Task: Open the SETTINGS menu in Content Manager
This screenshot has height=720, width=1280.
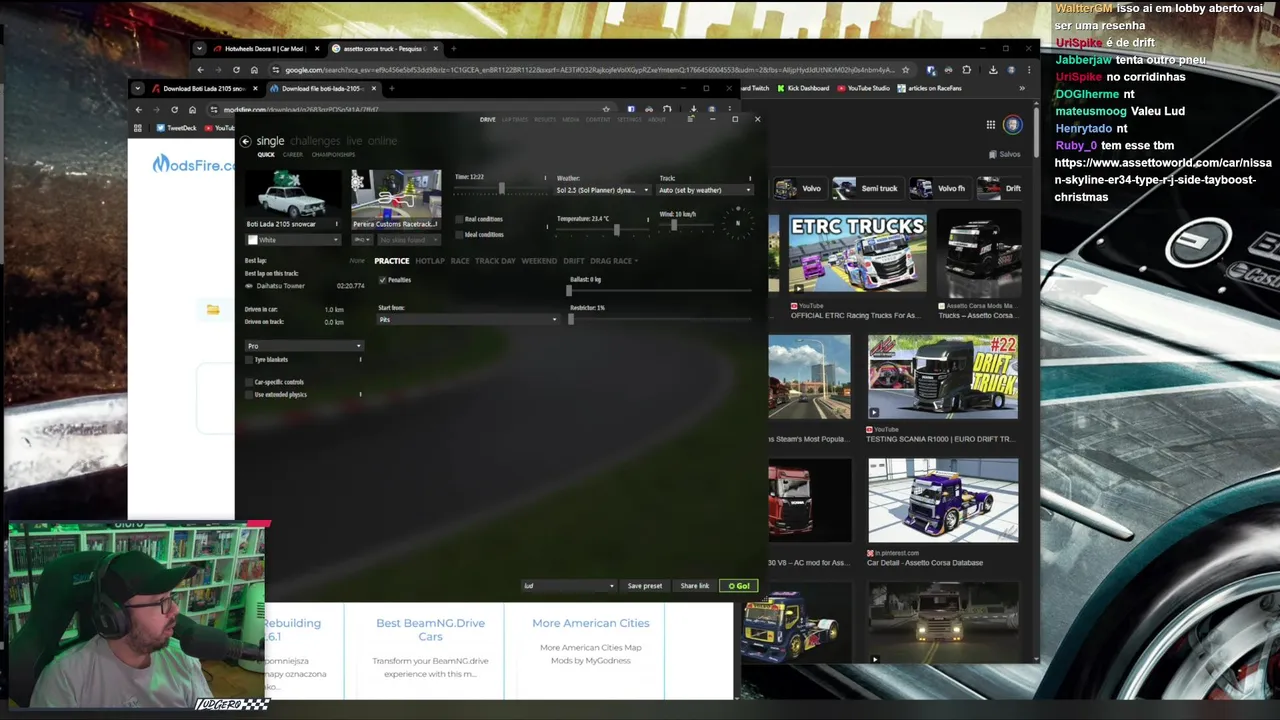Action: tap(629, 120)
